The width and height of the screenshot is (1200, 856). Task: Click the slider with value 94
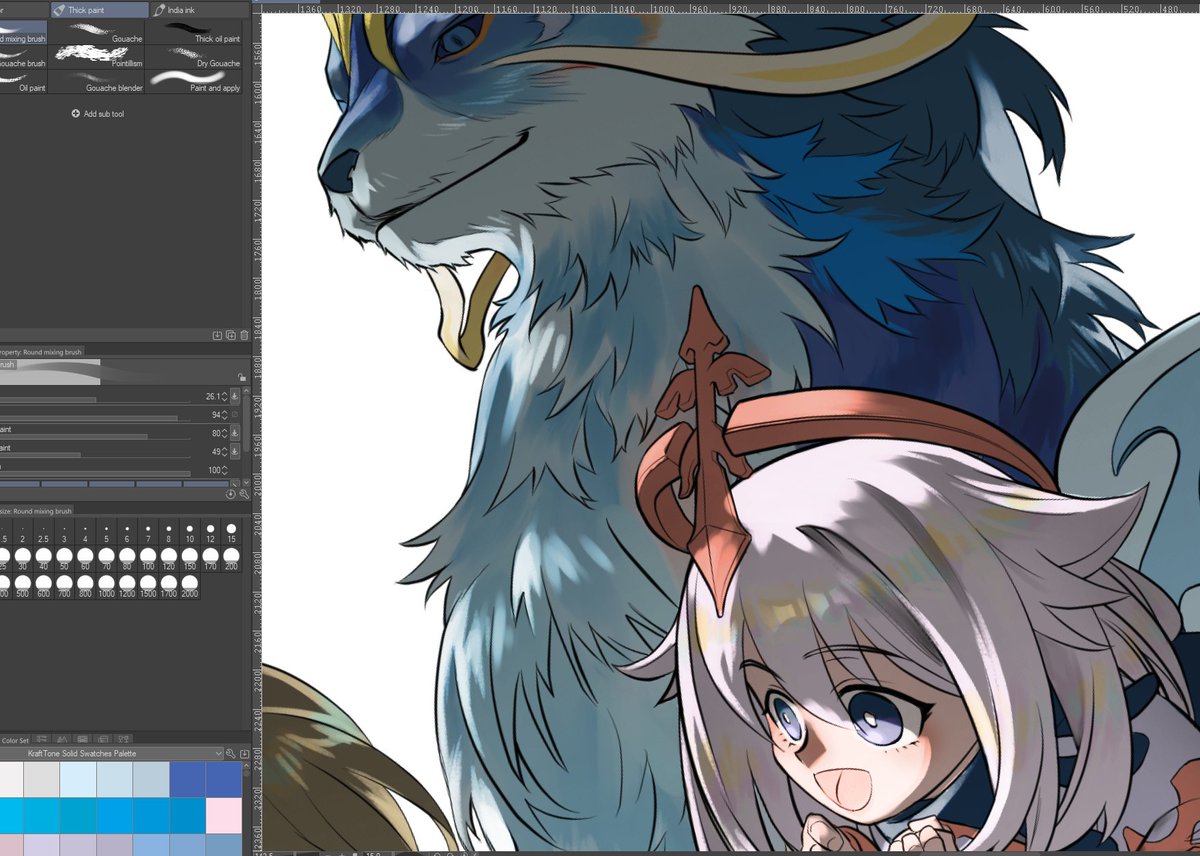tap(95, 418)
